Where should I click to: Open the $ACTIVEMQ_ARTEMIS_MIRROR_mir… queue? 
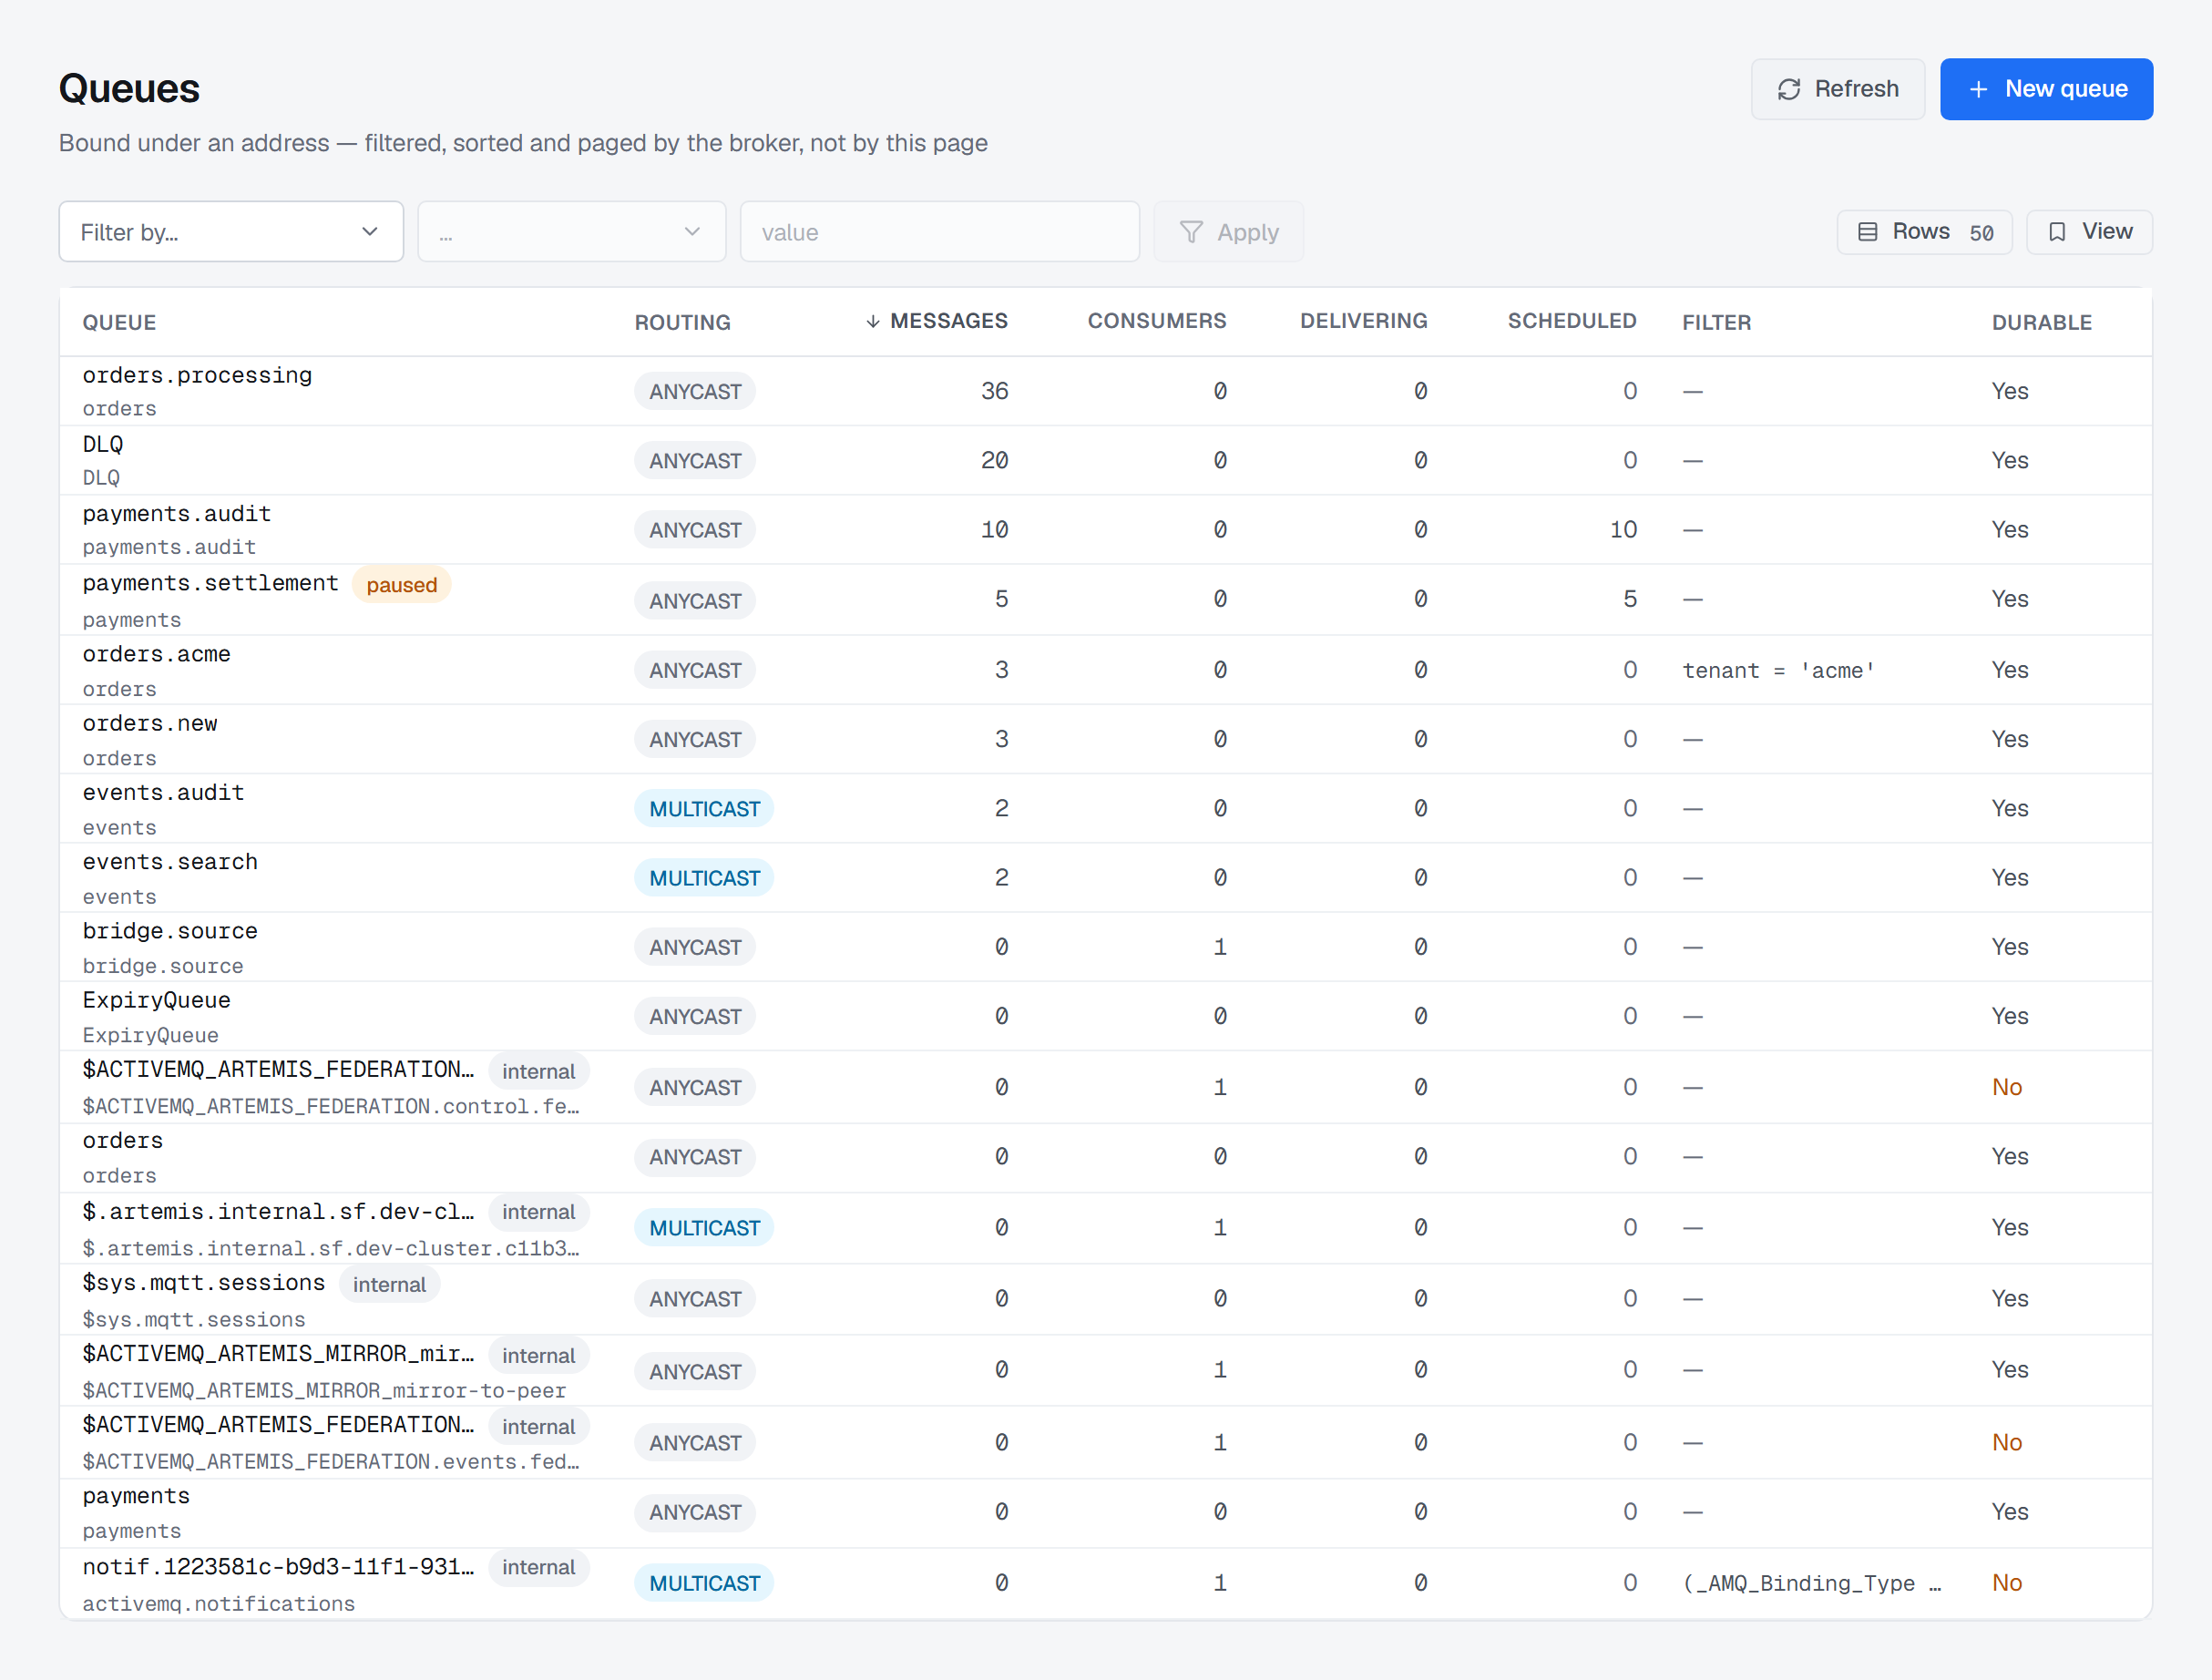pyautogui.click(x=278, y=1353)
